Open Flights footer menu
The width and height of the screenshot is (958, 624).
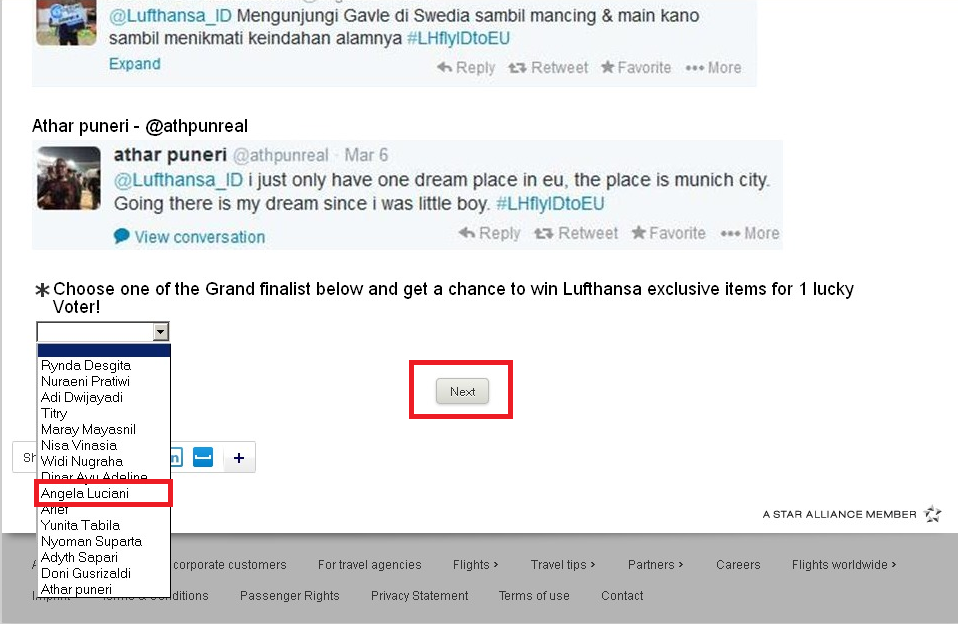(x=475, y=565)
